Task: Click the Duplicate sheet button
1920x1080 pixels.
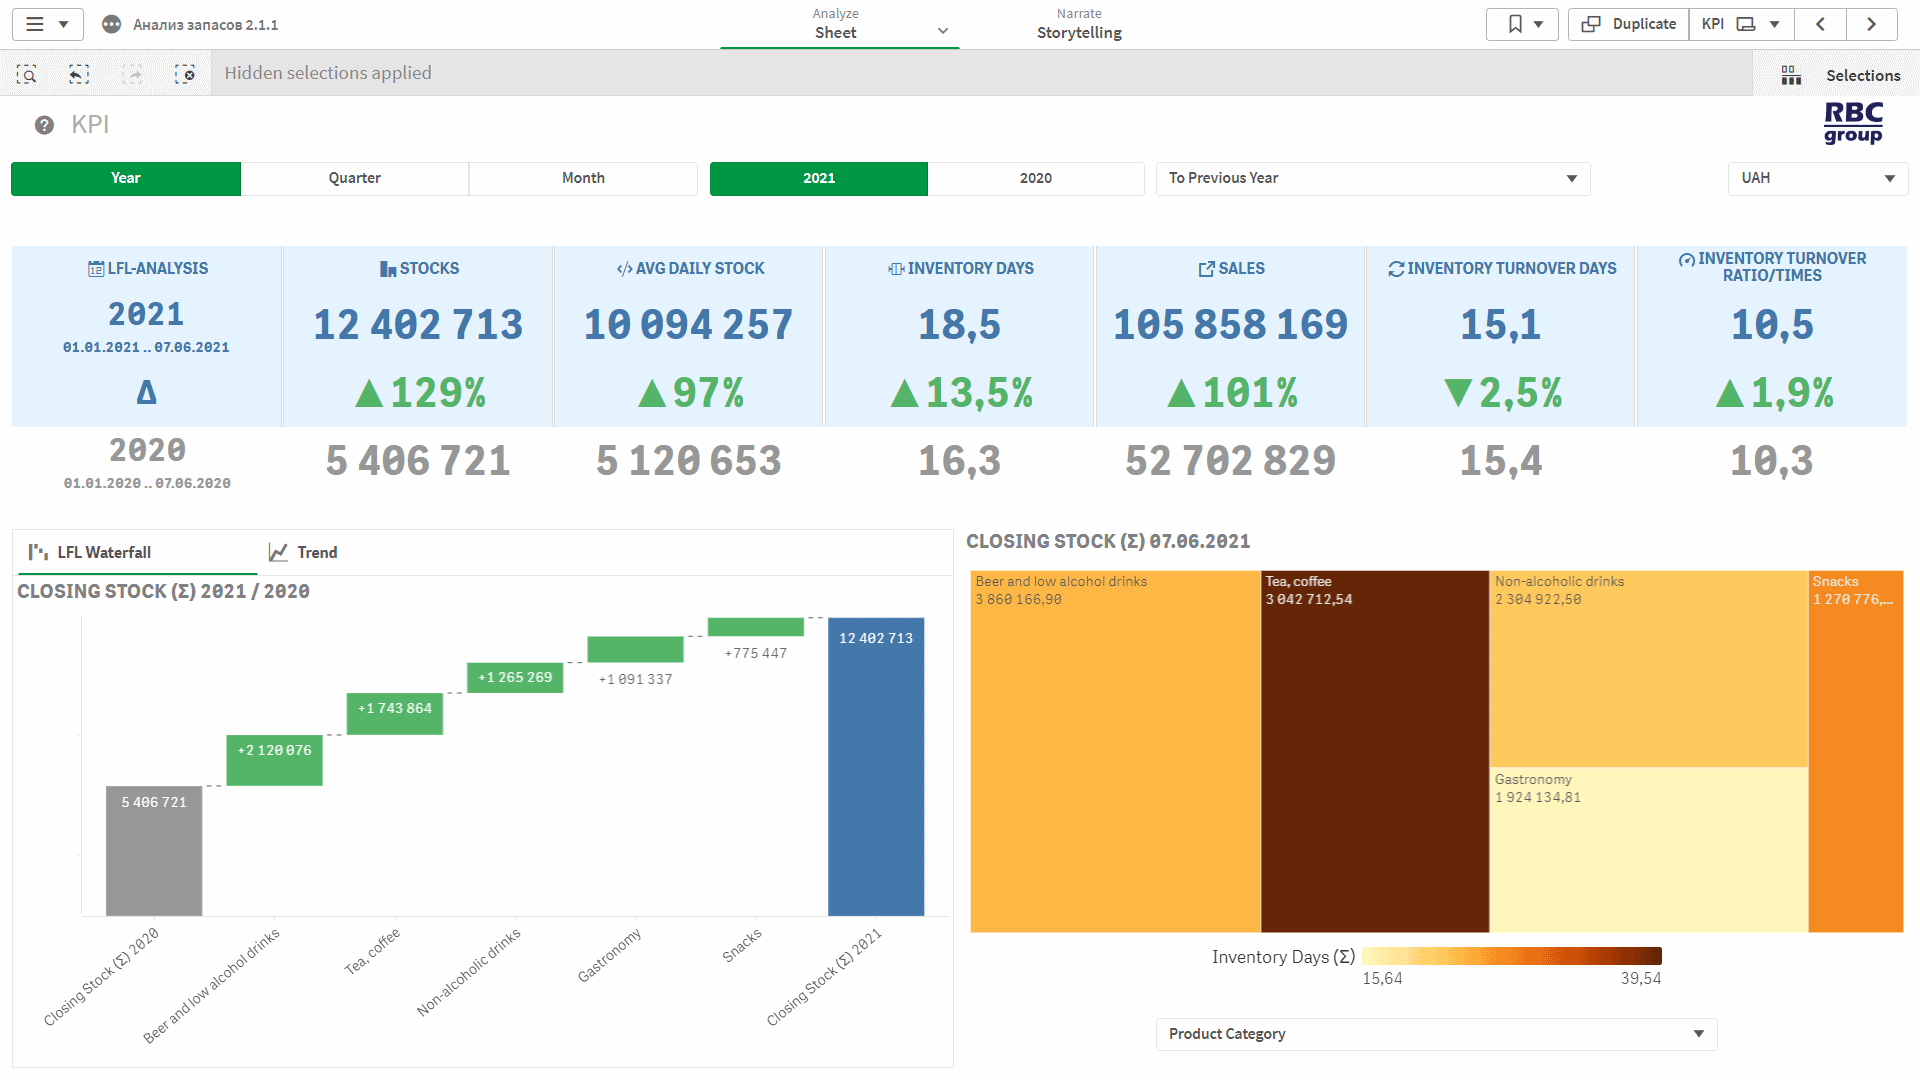Action: point(1627,24)
